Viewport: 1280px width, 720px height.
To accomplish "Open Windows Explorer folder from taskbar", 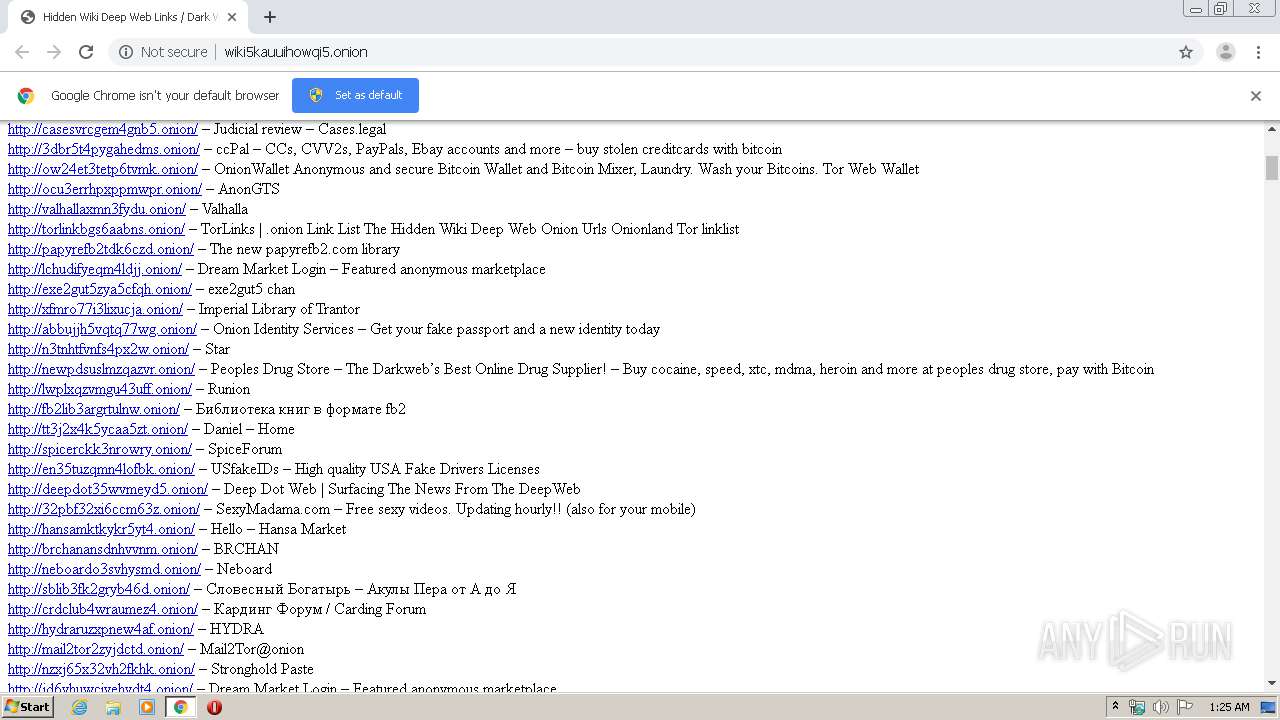I will click(x=113, y=707).
